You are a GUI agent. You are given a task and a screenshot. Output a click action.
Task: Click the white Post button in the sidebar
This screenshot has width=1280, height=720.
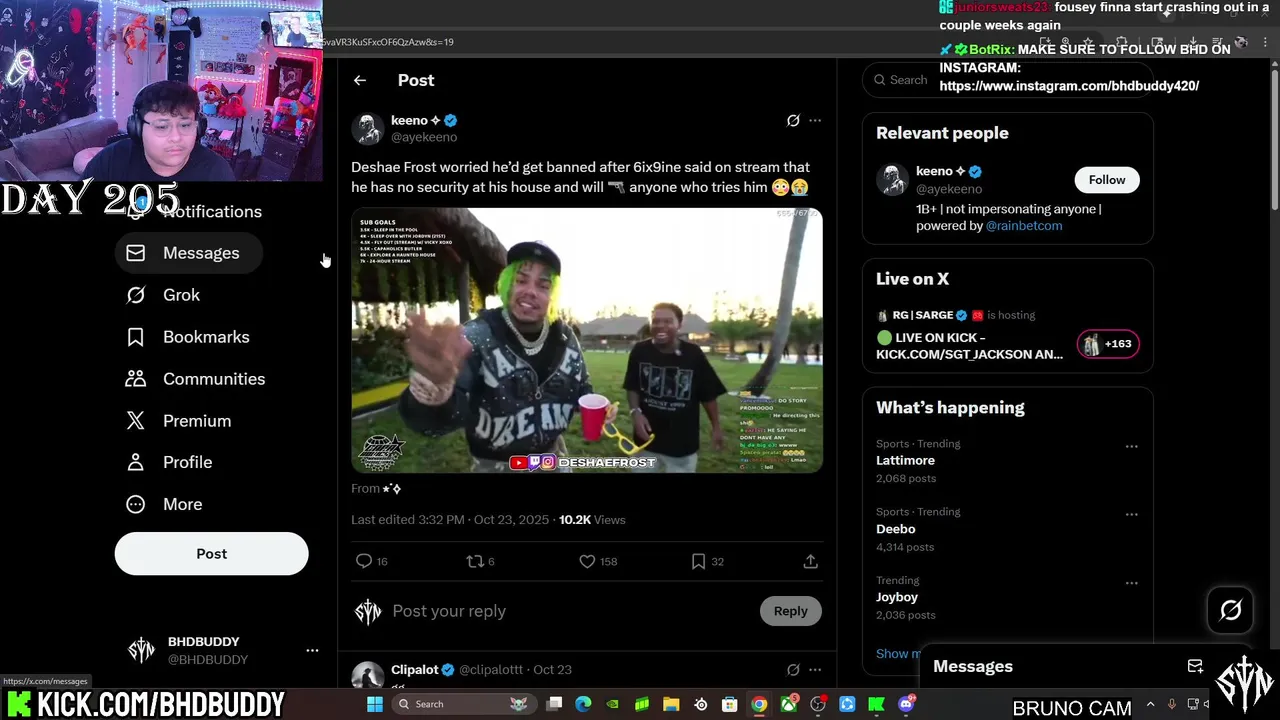tap(211, 553)
